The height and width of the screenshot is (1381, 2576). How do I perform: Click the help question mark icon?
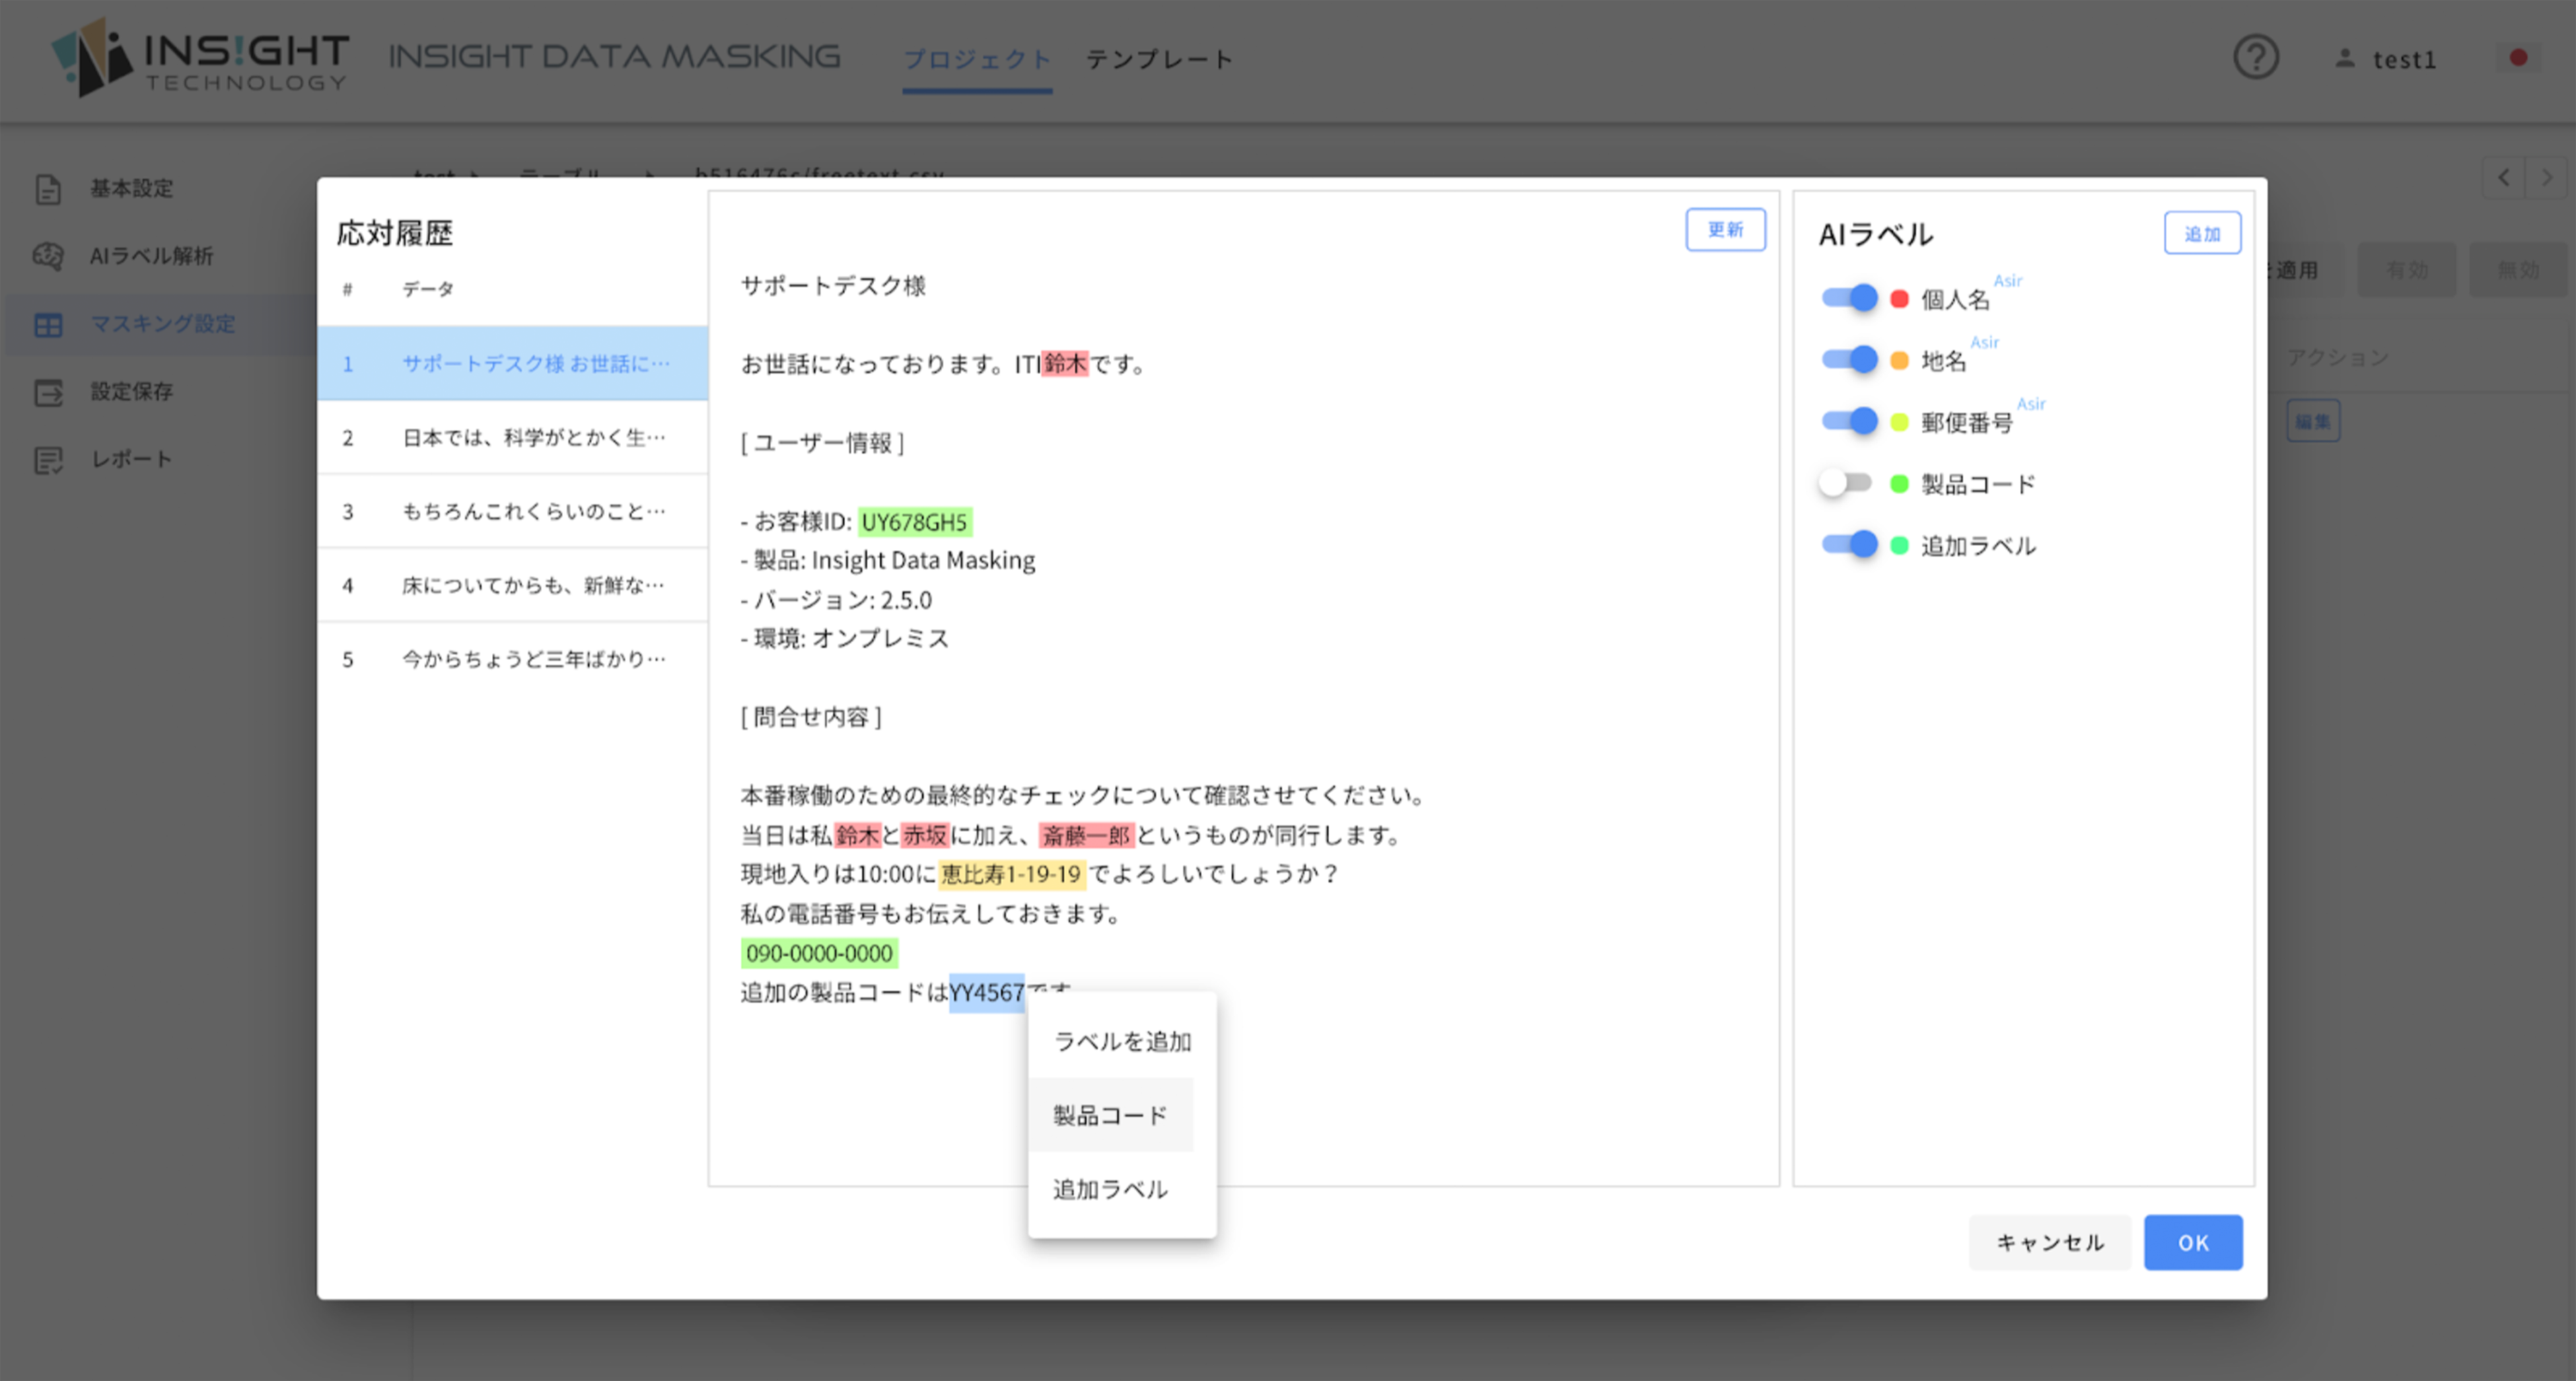[2256, 59]
